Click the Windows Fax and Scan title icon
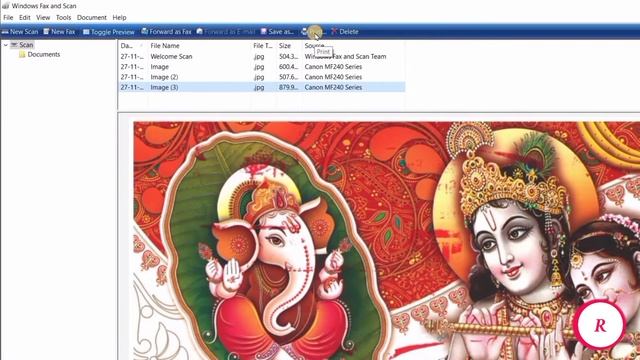Viewport: 640px width, 360px height. [x=5, y=6]
